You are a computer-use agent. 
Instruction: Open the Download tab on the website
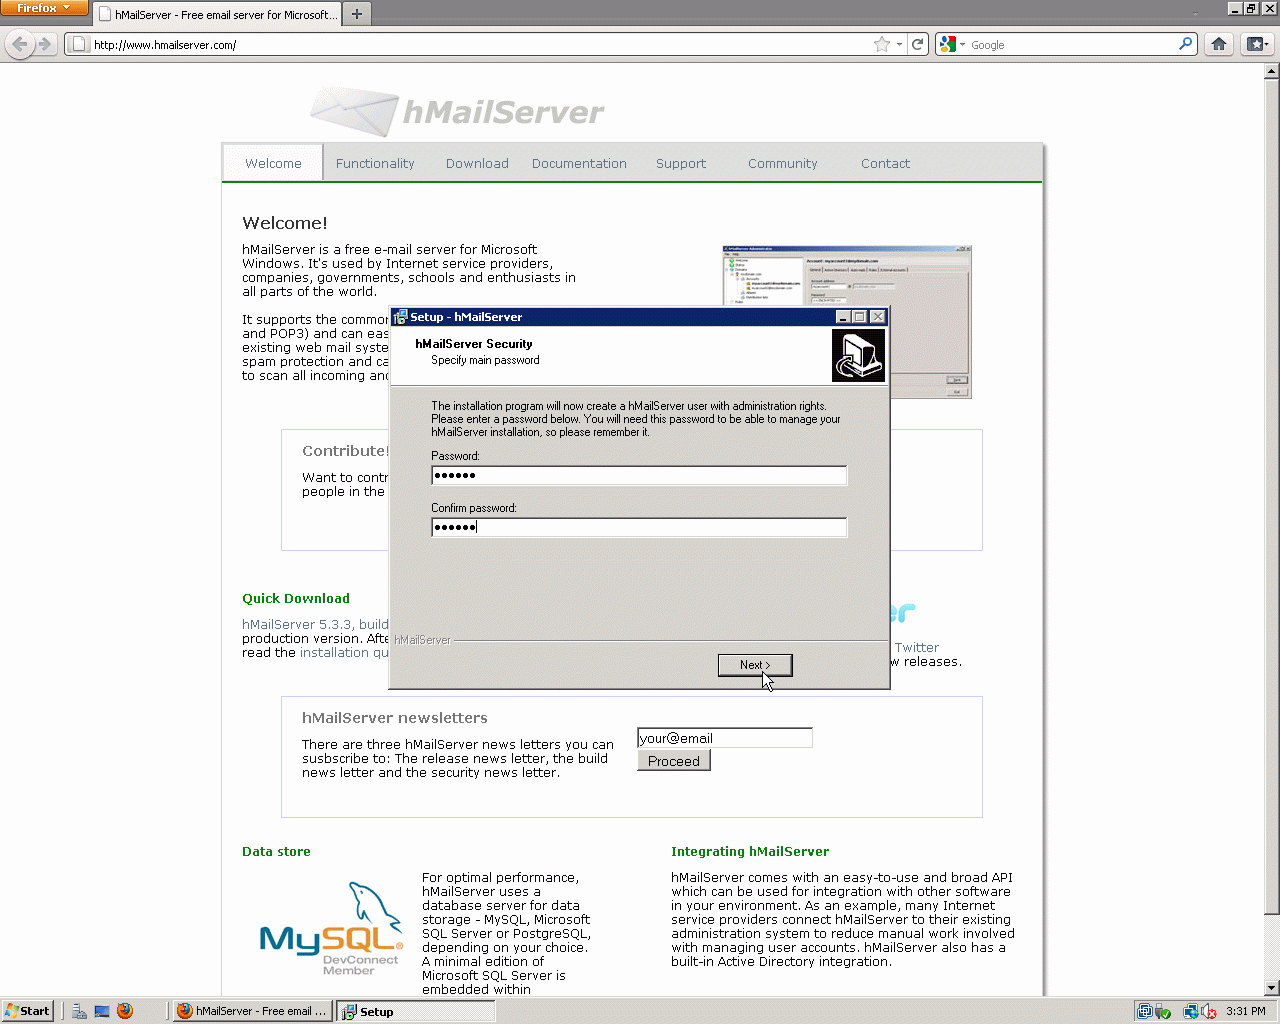click(477, 163)
